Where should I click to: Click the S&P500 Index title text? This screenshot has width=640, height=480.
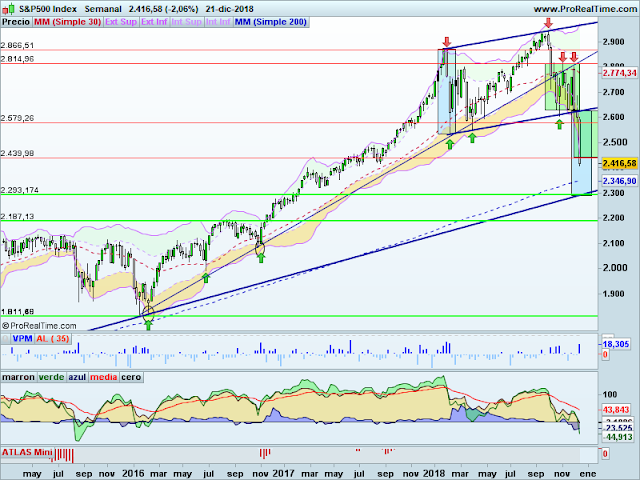point(48,9)
